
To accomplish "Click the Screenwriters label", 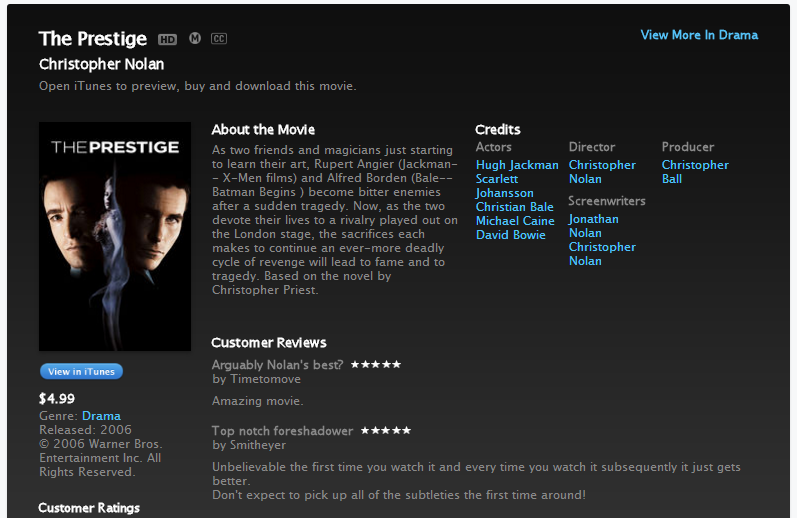I will click(x=607, y=201).
